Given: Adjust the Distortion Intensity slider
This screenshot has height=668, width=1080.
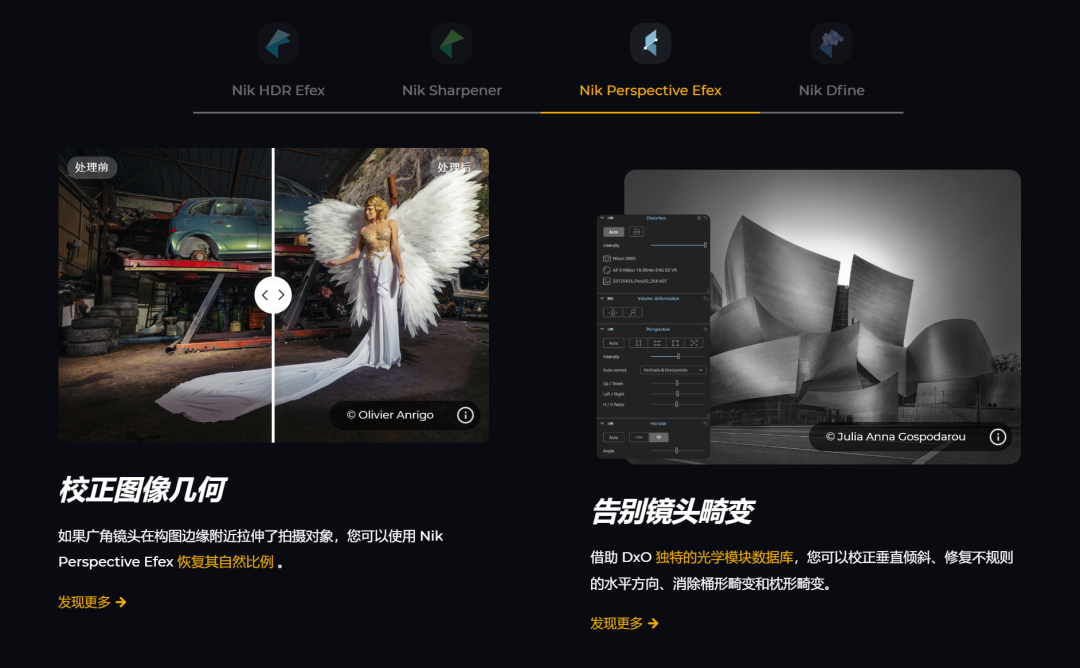Looking at the screenshot, I should coord(678,245).
